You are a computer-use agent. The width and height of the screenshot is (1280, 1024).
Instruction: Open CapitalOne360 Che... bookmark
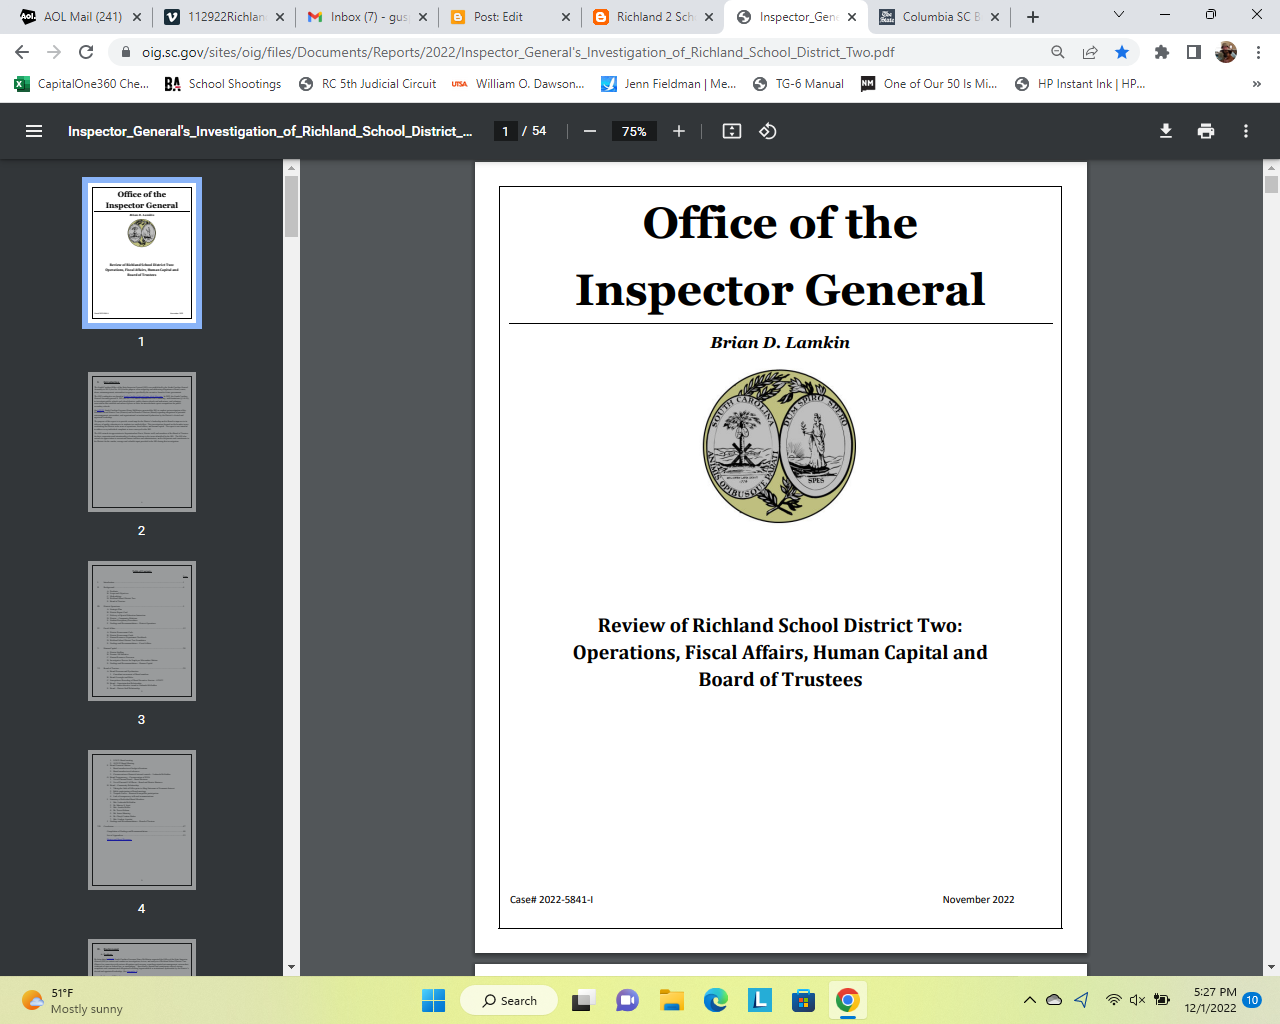pyautogui.click(x=82, y=84)
